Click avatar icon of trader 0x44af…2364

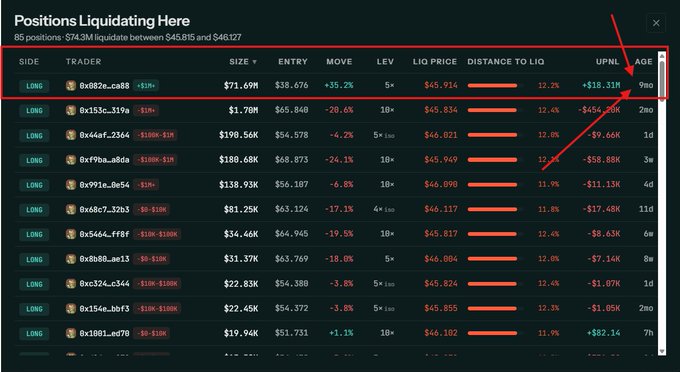pyautogui.click(x=71, y=135)
